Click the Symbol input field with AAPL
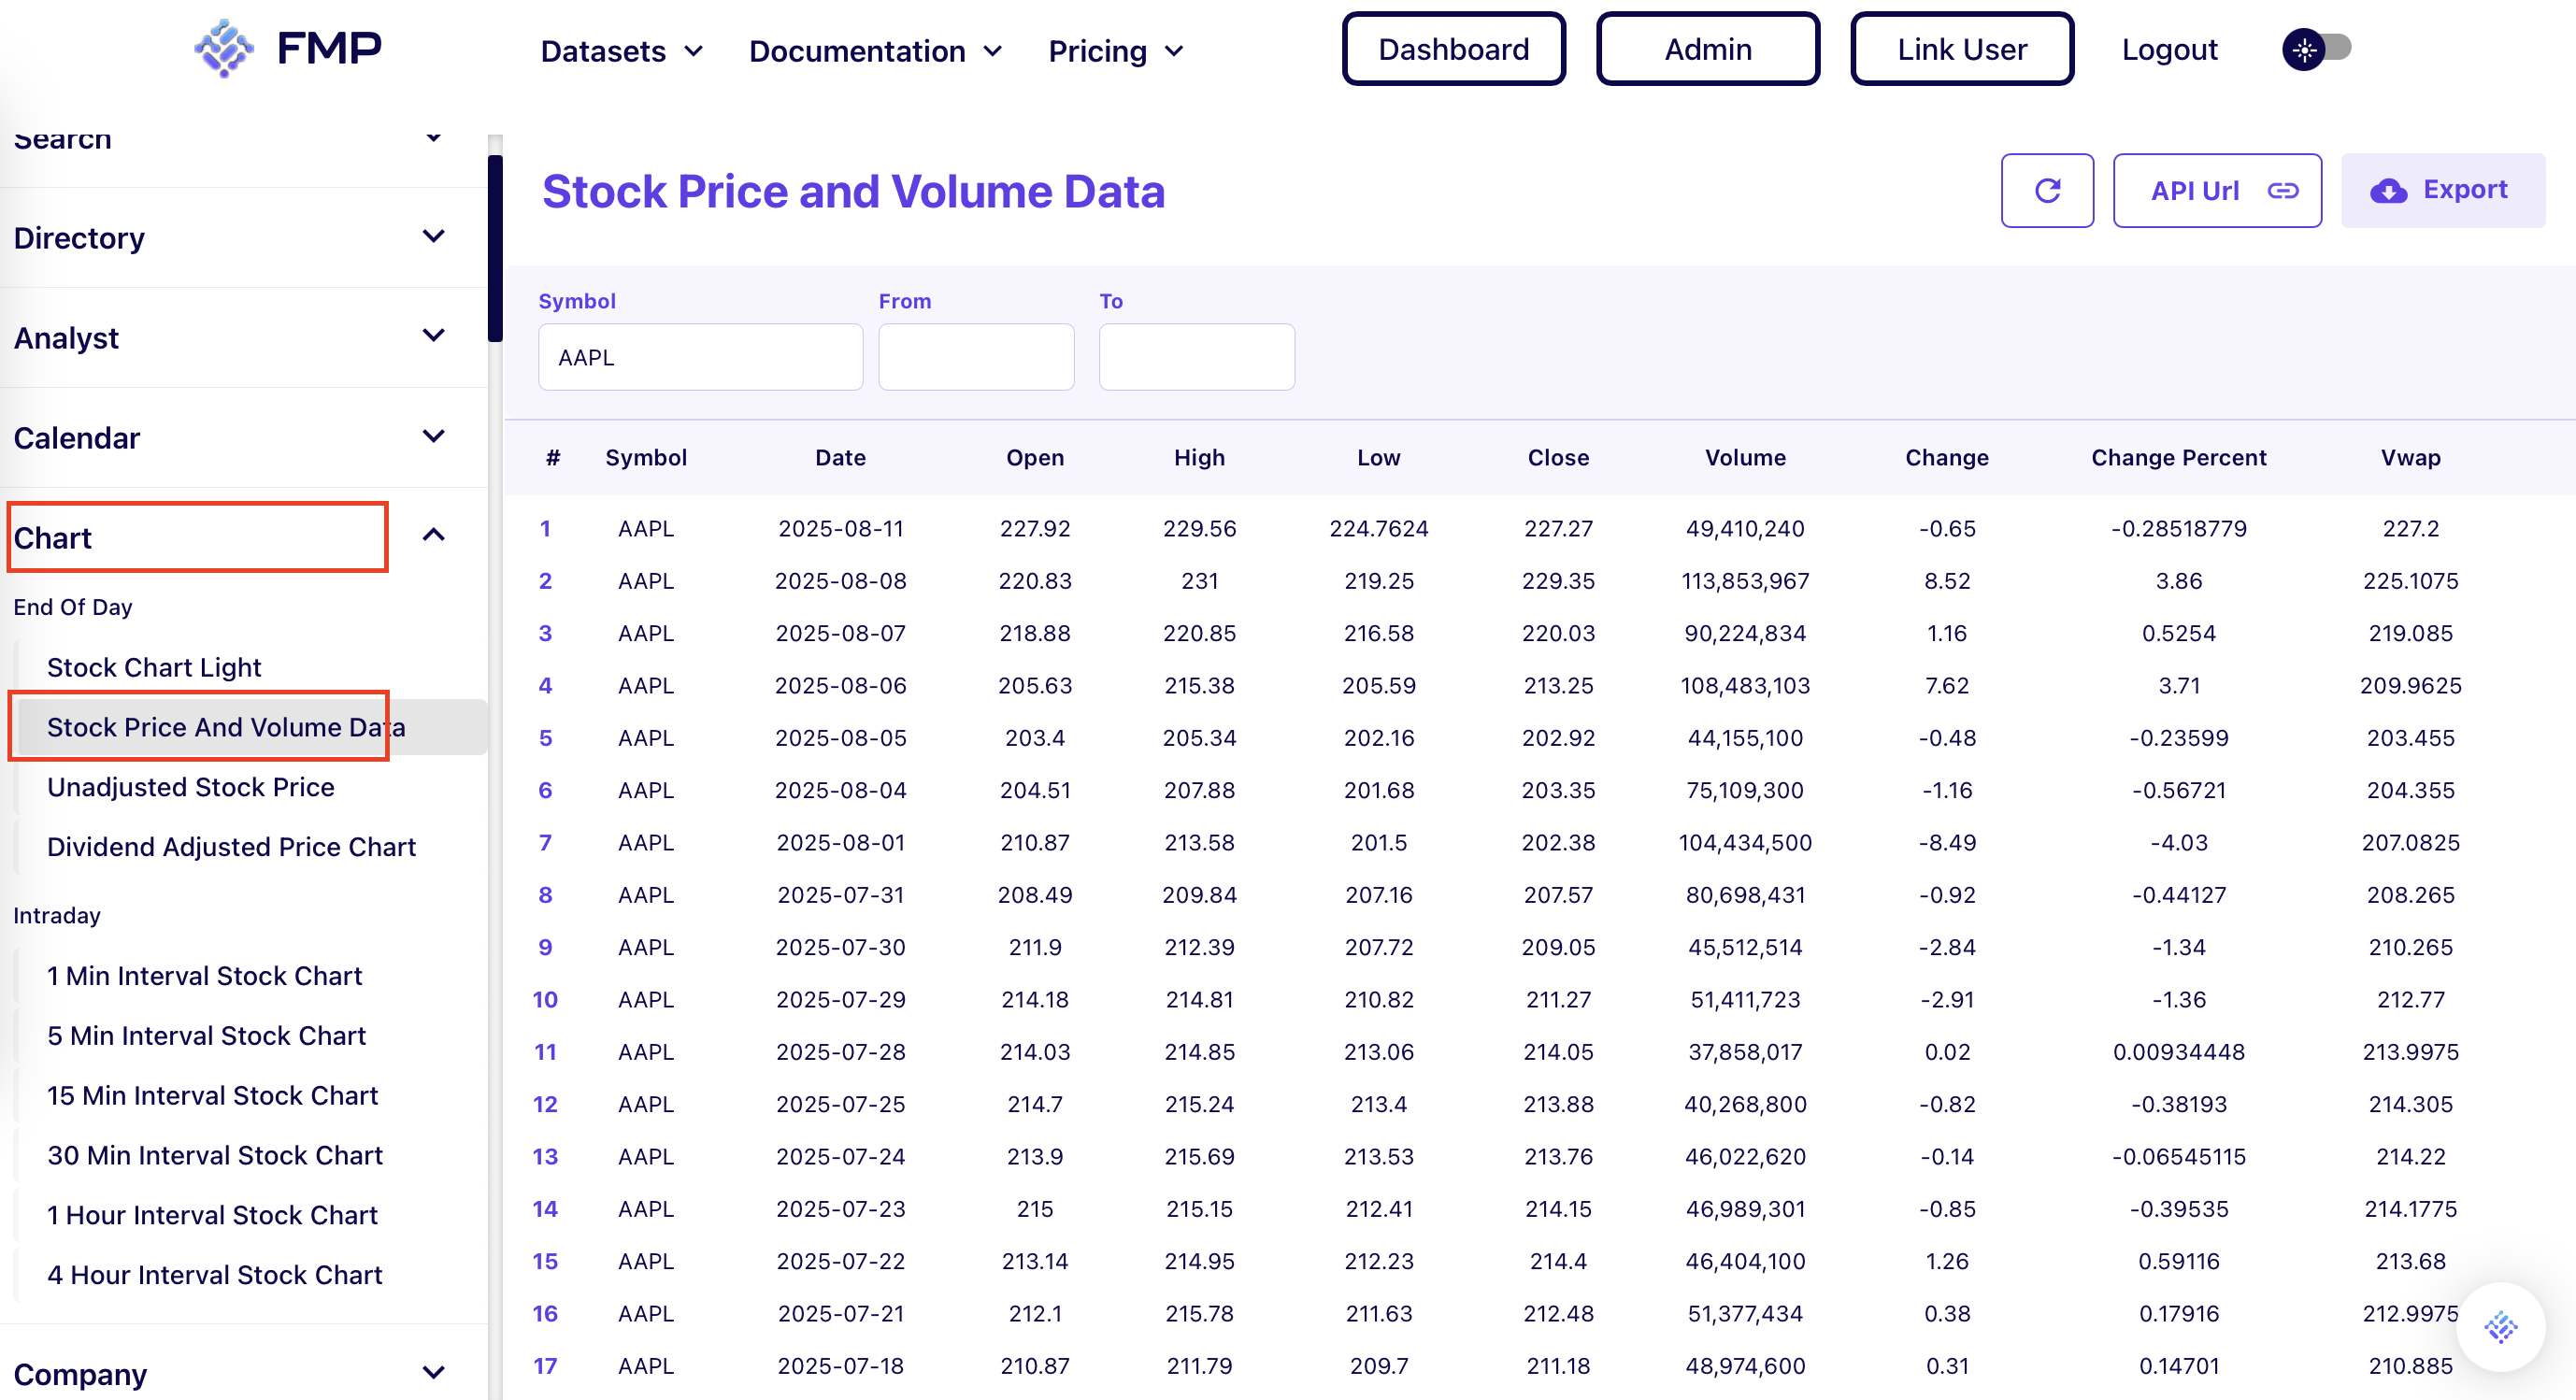 pyautogui.click(x=700, y=357)
